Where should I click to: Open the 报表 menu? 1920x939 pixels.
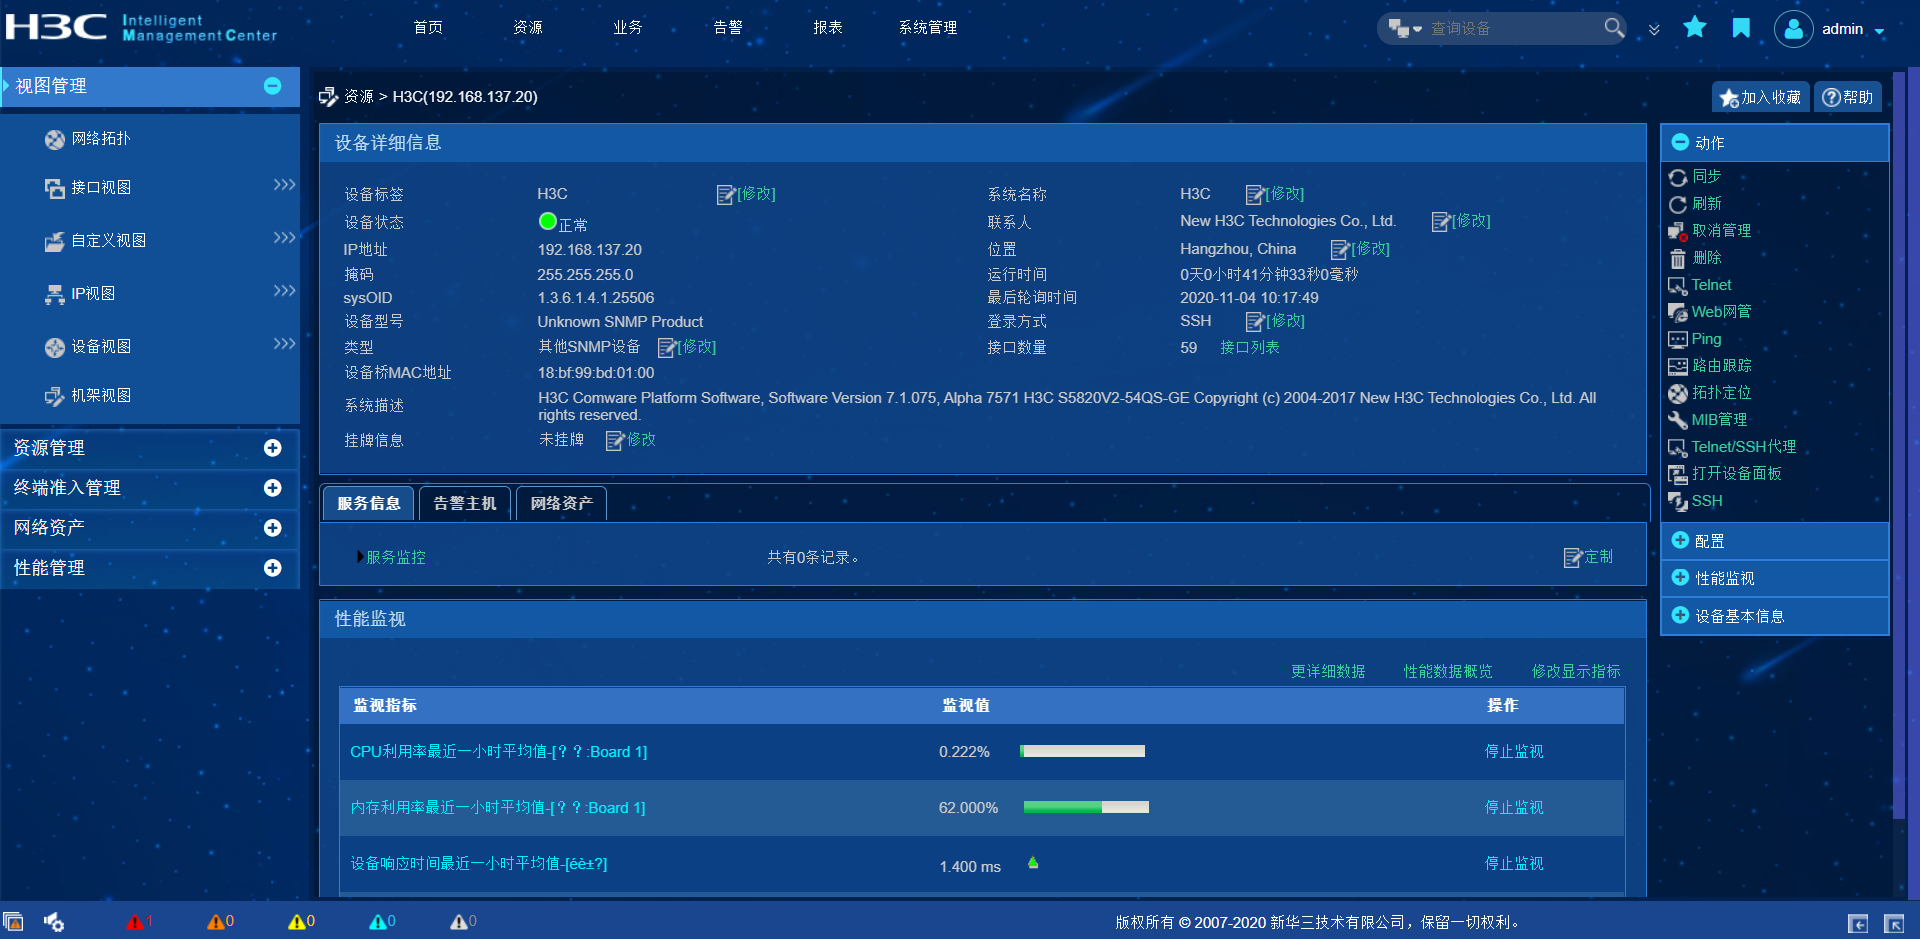tap(828, 28)
